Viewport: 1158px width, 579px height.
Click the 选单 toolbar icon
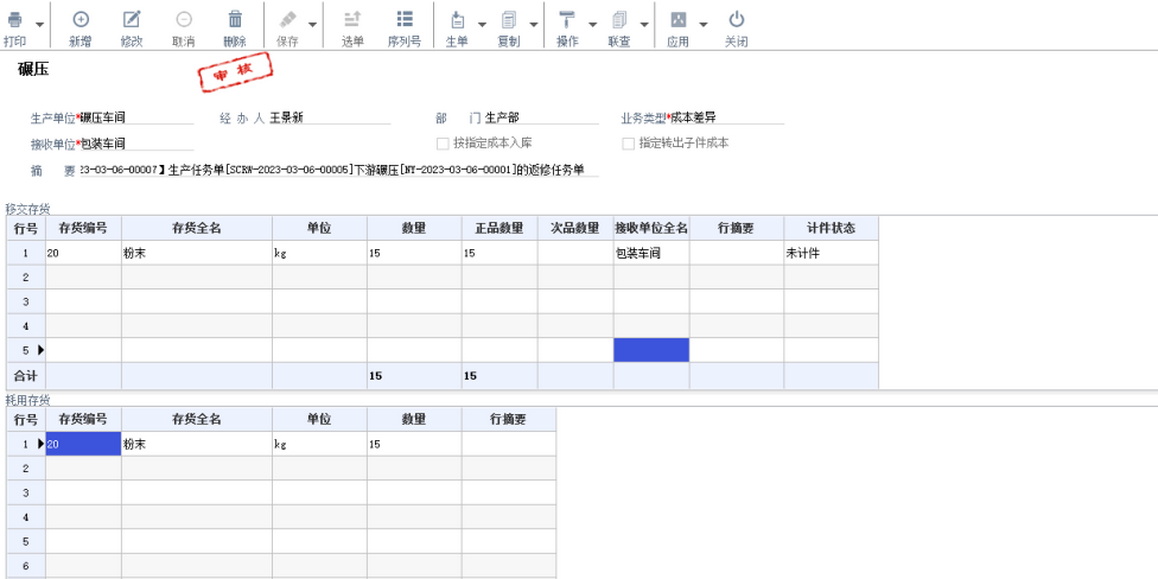pos(352,20)
